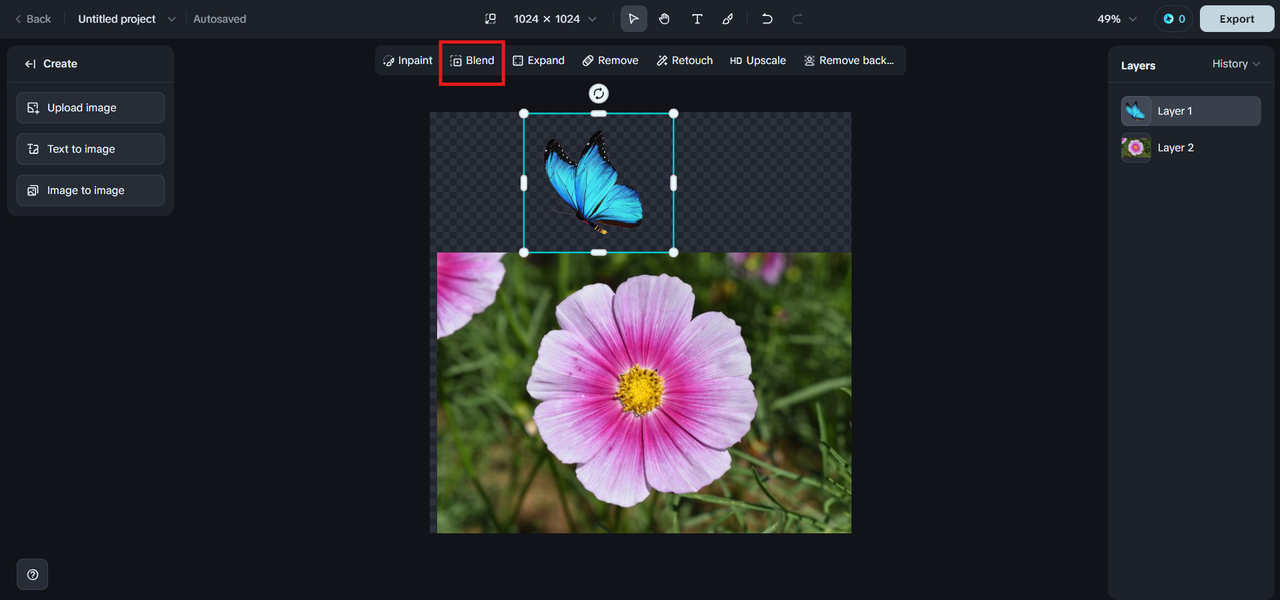Choose the Inpaint tool
This screenshot has height=600, width=1280.
[407, 60]
